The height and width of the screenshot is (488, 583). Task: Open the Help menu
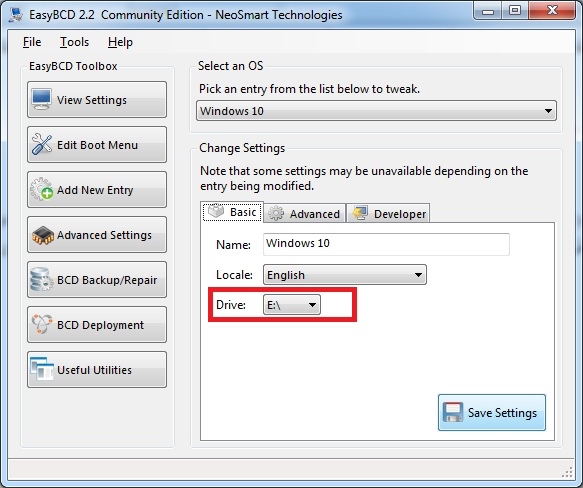coord(120,42)
